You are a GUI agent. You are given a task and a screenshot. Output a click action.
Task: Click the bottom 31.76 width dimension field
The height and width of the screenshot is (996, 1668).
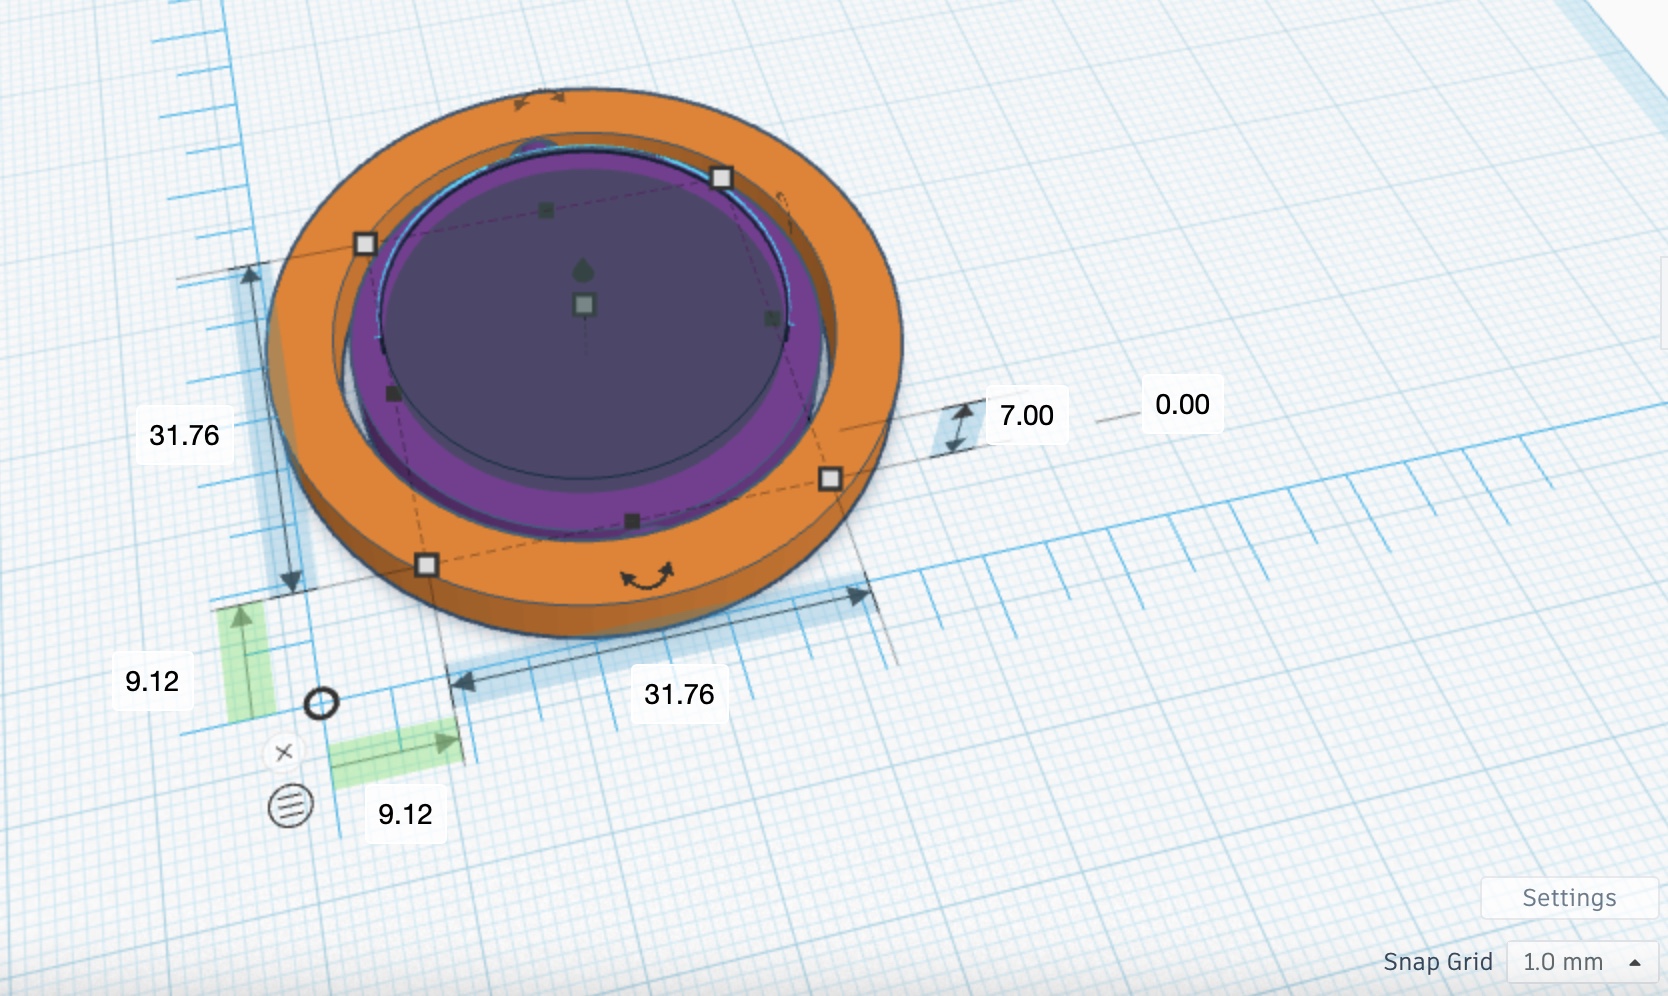pyautogui.click(x=679, y=694)
